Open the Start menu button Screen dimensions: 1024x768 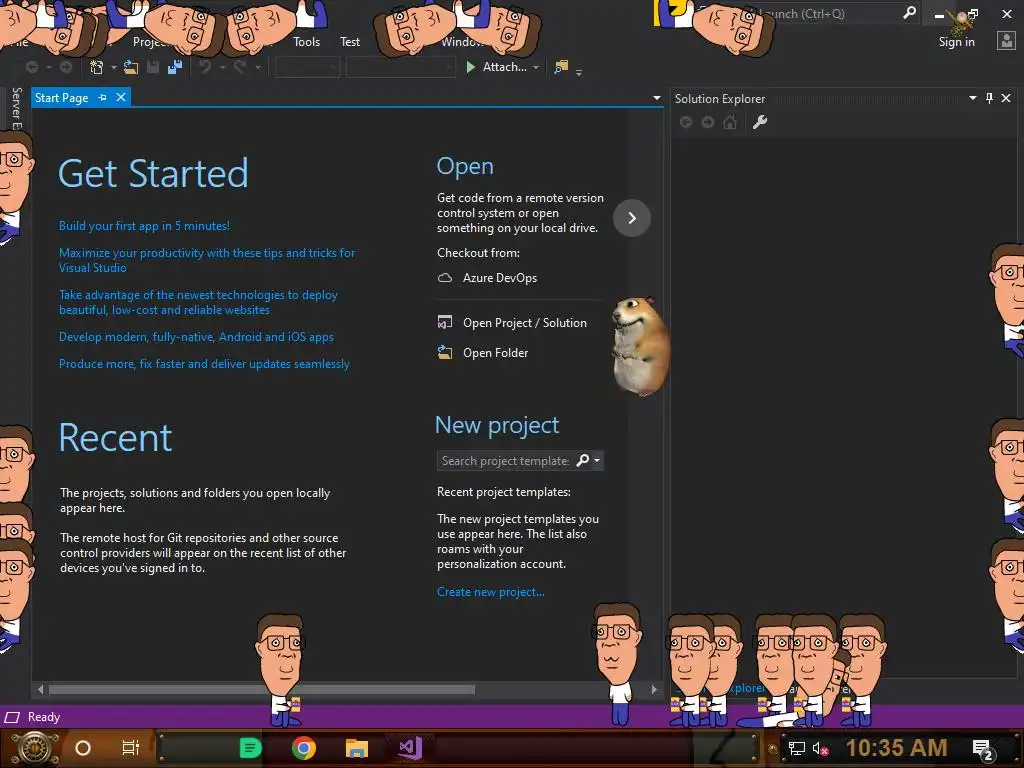click(35, 748)
